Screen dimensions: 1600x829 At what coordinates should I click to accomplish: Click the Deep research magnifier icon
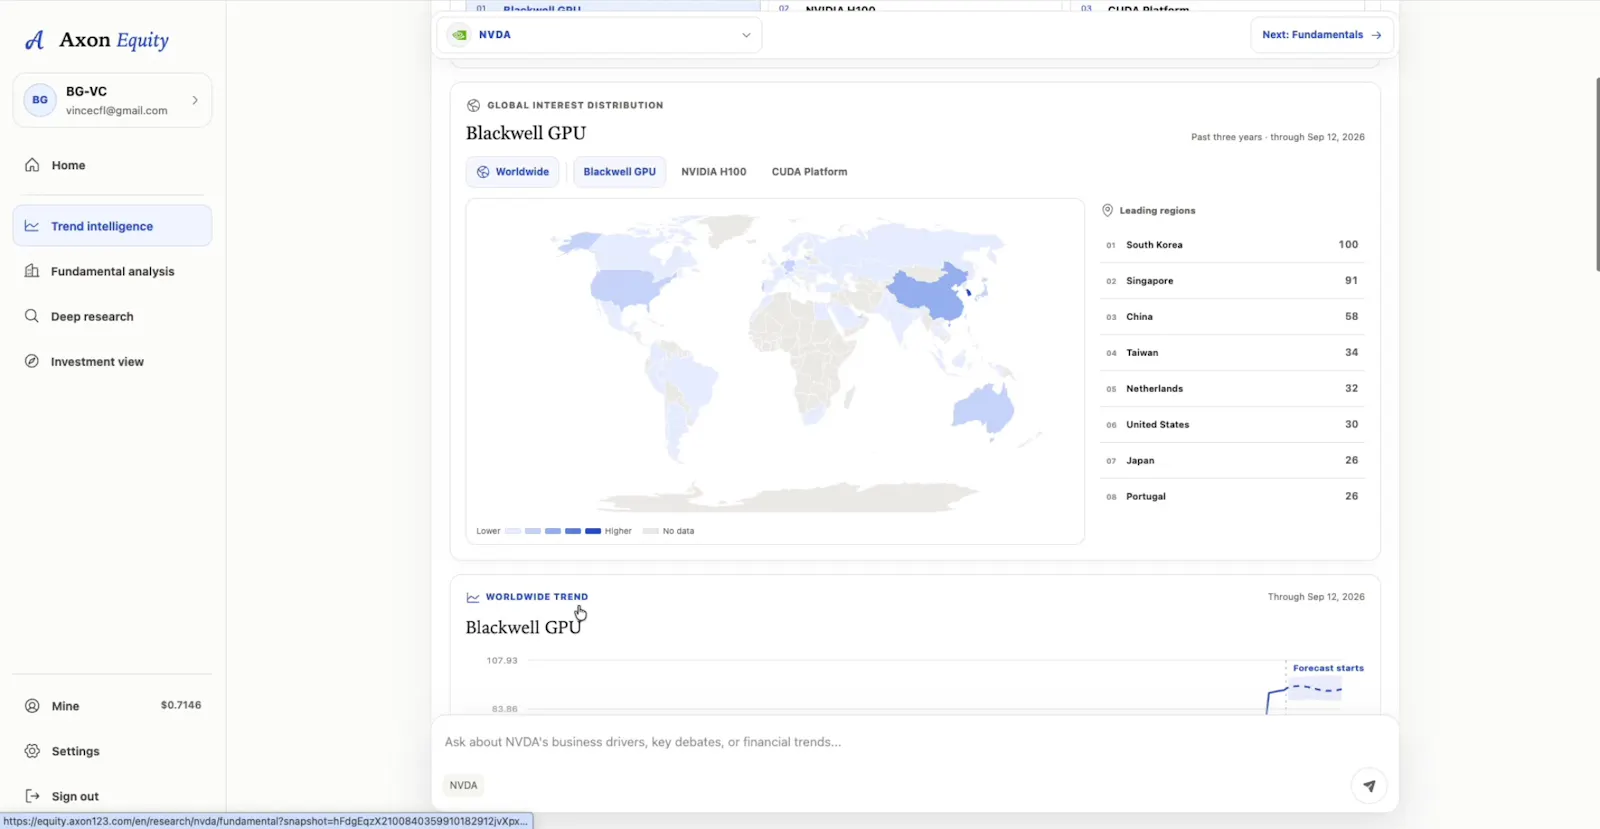click(x=32, y=316)
